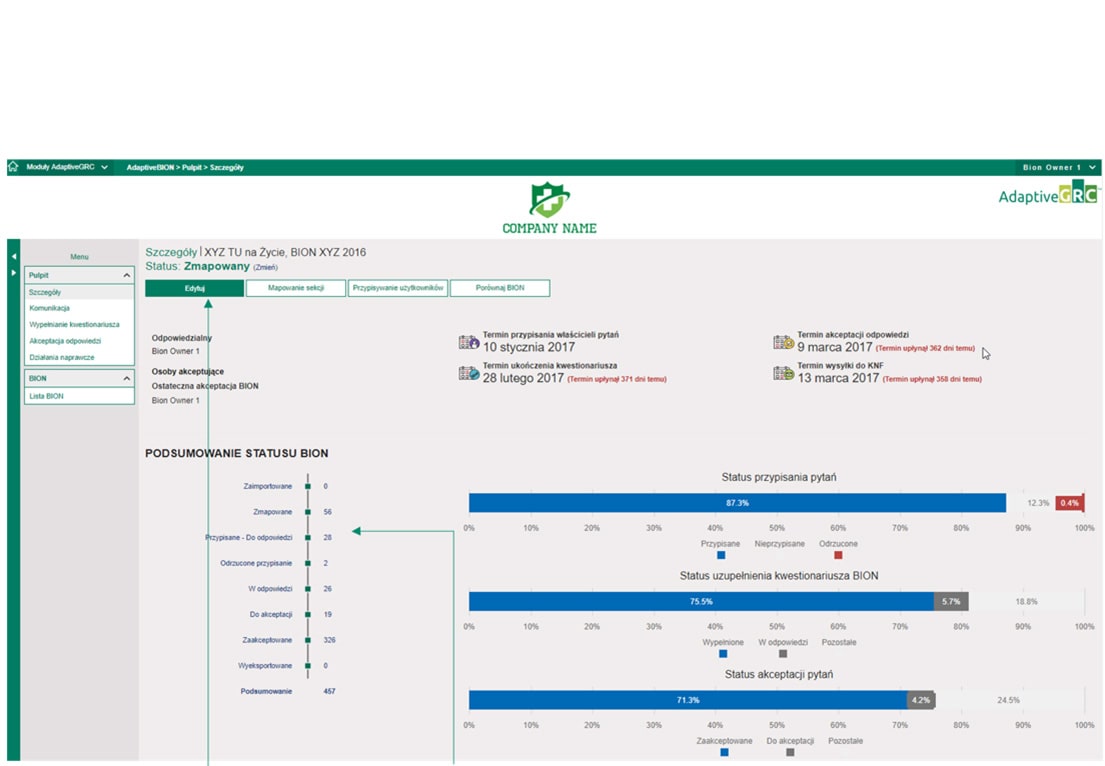This screenshot has height=766, width=1105.
Task: Click the company shield logo
Action: 548,200
